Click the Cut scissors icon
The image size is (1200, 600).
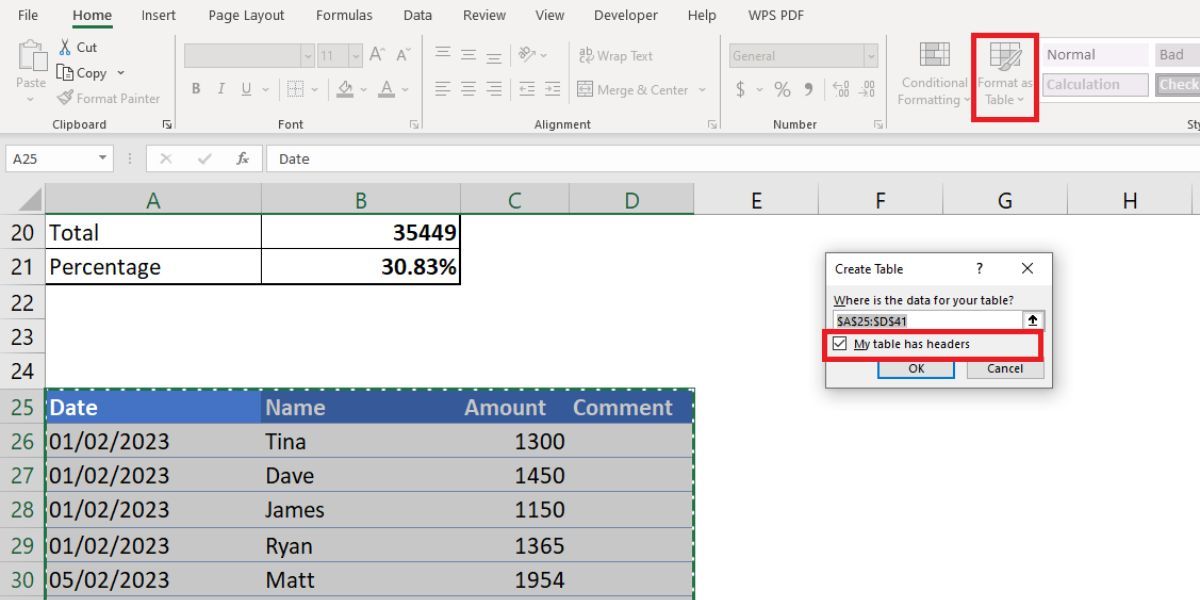point(65,48)
